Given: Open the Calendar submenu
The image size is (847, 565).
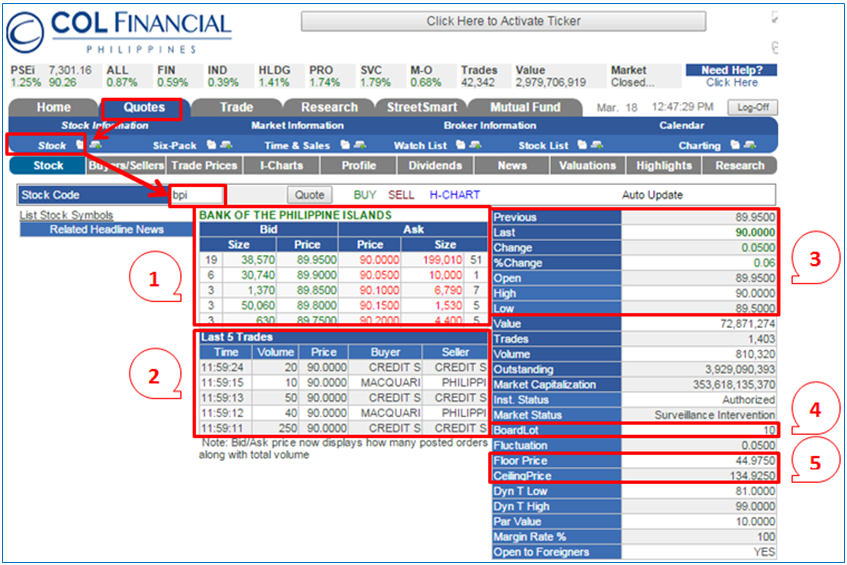Looking at the screenshot, I should [681, 125].
